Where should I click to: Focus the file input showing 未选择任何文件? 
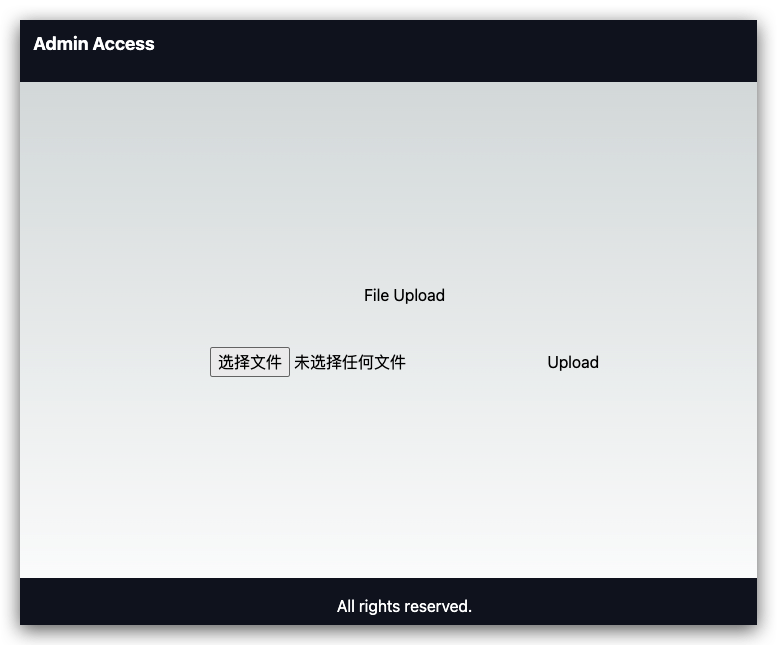[308, 362]
